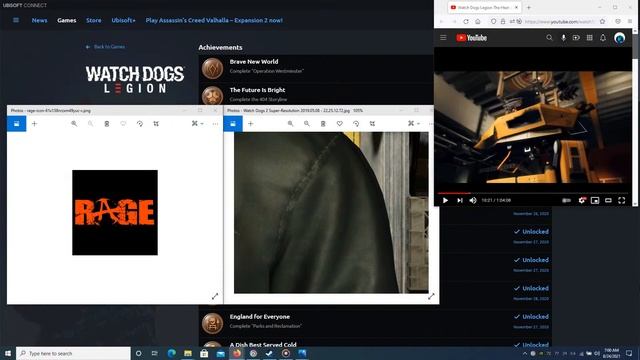Toggle YouTube autoplay switch
Screen dimensions: 640x360
tap(567, 200)
